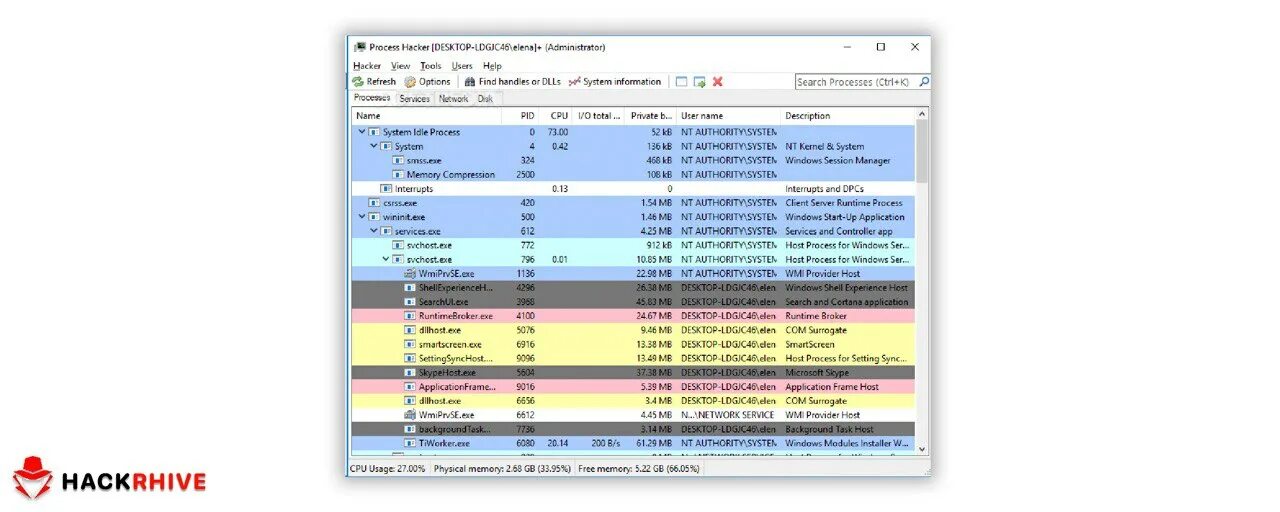Click the RuntimeBroker.exe process icon
Screen dimensions: 1280x512
coord(410,316)
